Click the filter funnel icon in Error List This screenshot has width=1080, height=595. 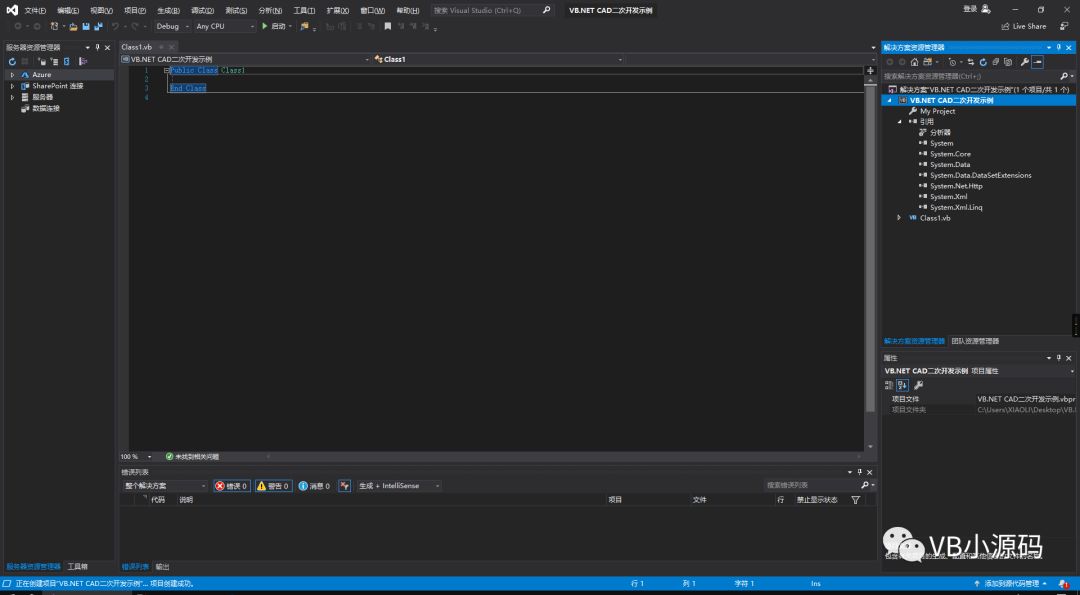[855, 500]
